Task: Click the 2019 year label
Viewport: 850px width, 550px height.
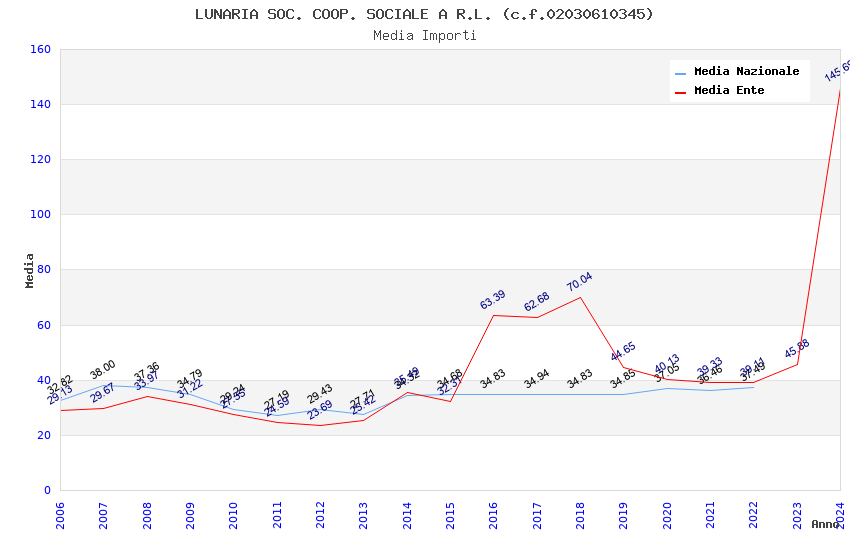Action: (x=623, y=515)
